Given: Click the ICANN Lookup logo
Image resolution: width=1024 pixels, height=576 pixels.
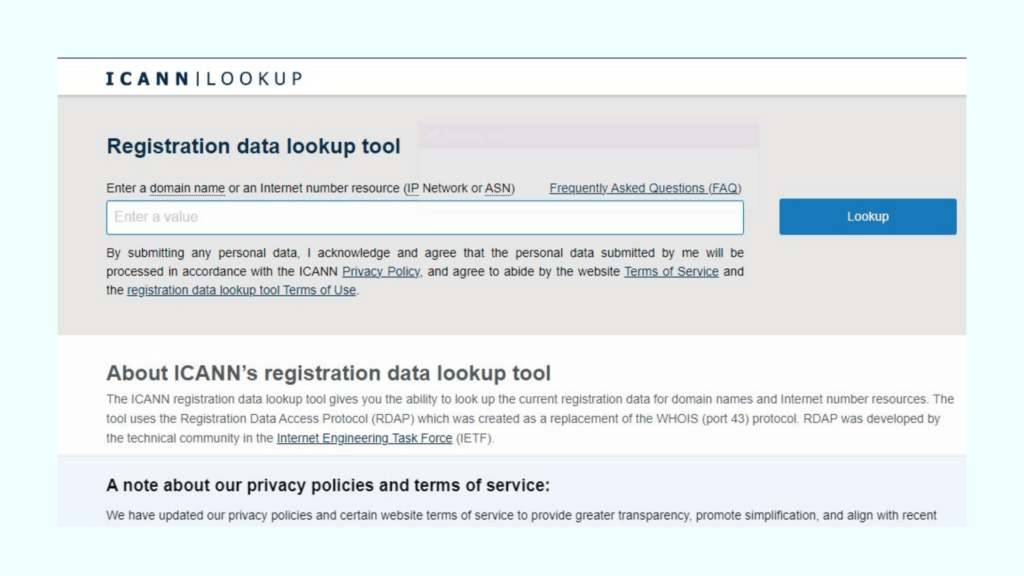Looking at the screenshot, I should point(204,79).
